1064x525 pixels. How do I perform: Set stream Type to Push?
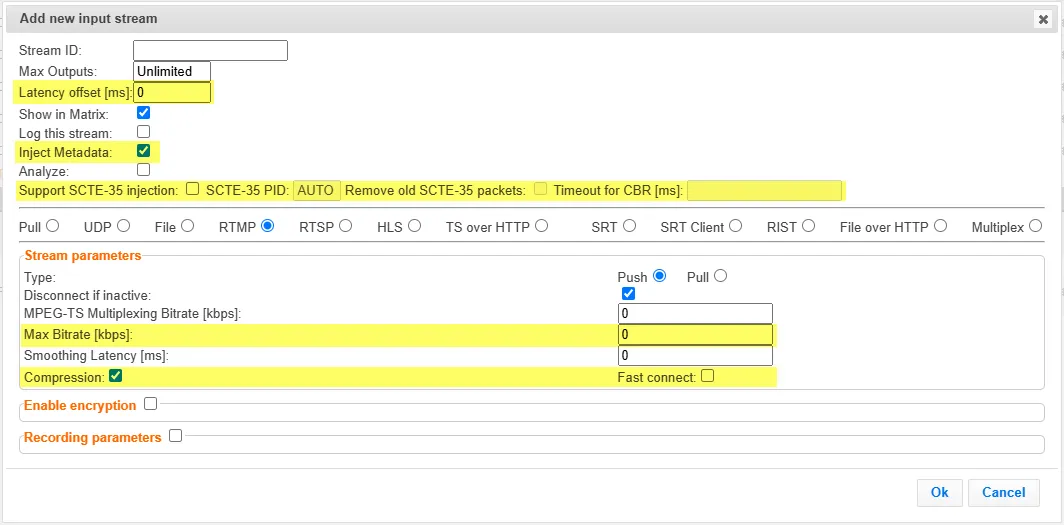point(659,276)
